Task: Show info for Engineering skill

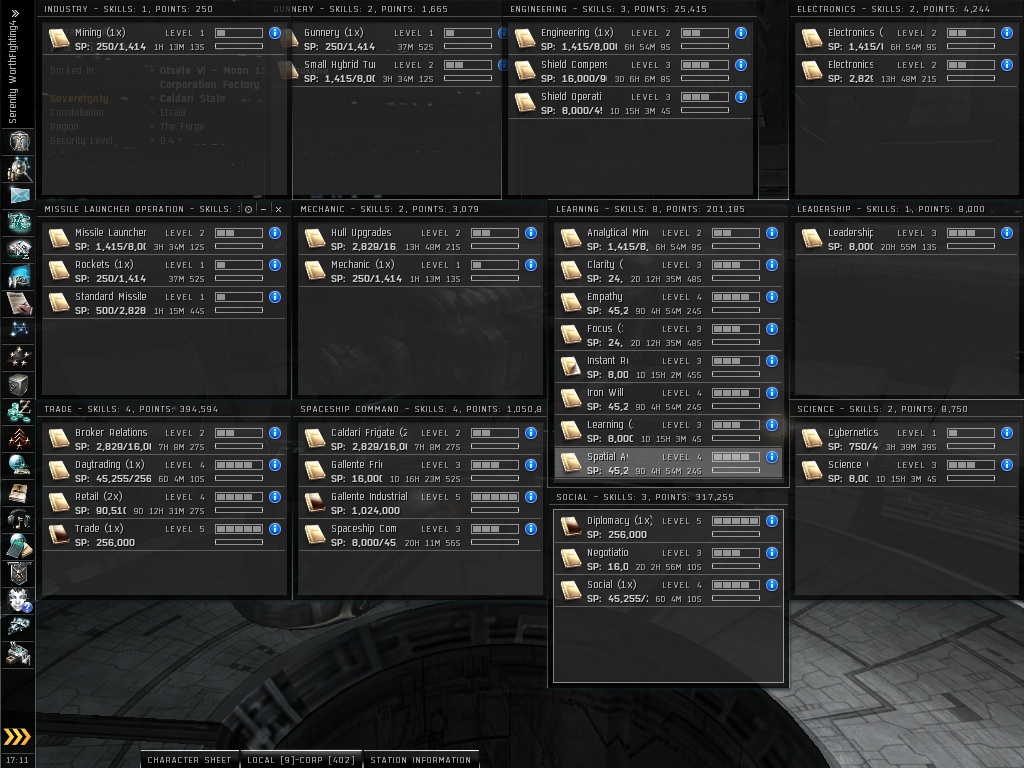Action: (x=741, y=33)
